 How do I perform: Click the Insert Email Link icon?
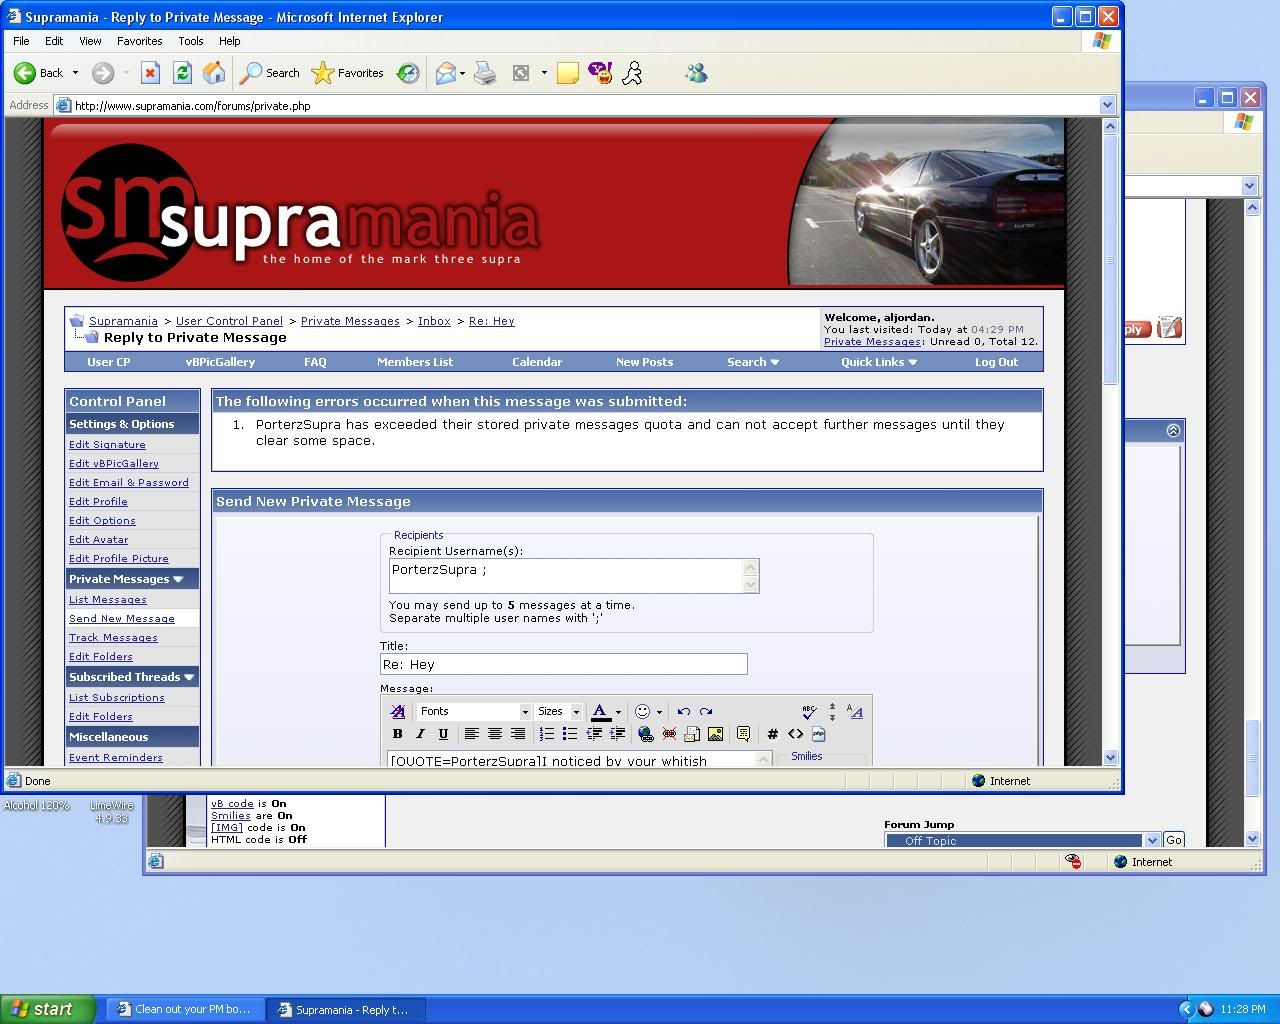coord(692,734)
